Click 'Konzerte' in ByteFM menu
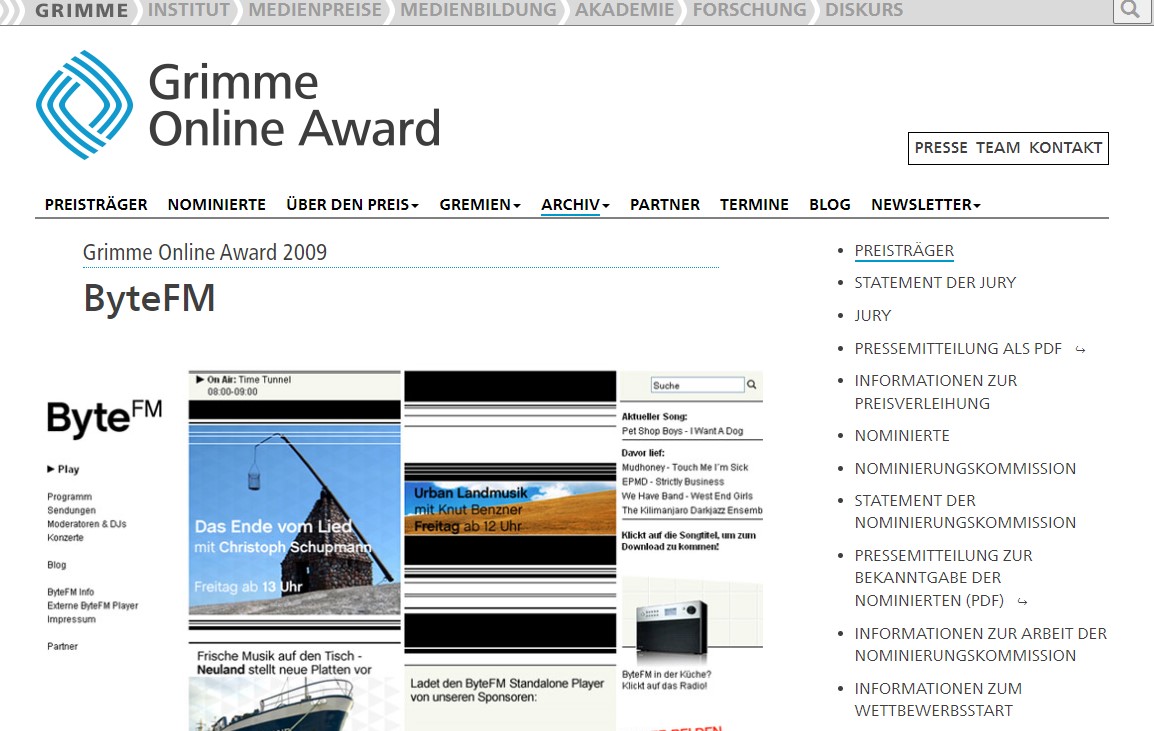 tap(66, 537)
